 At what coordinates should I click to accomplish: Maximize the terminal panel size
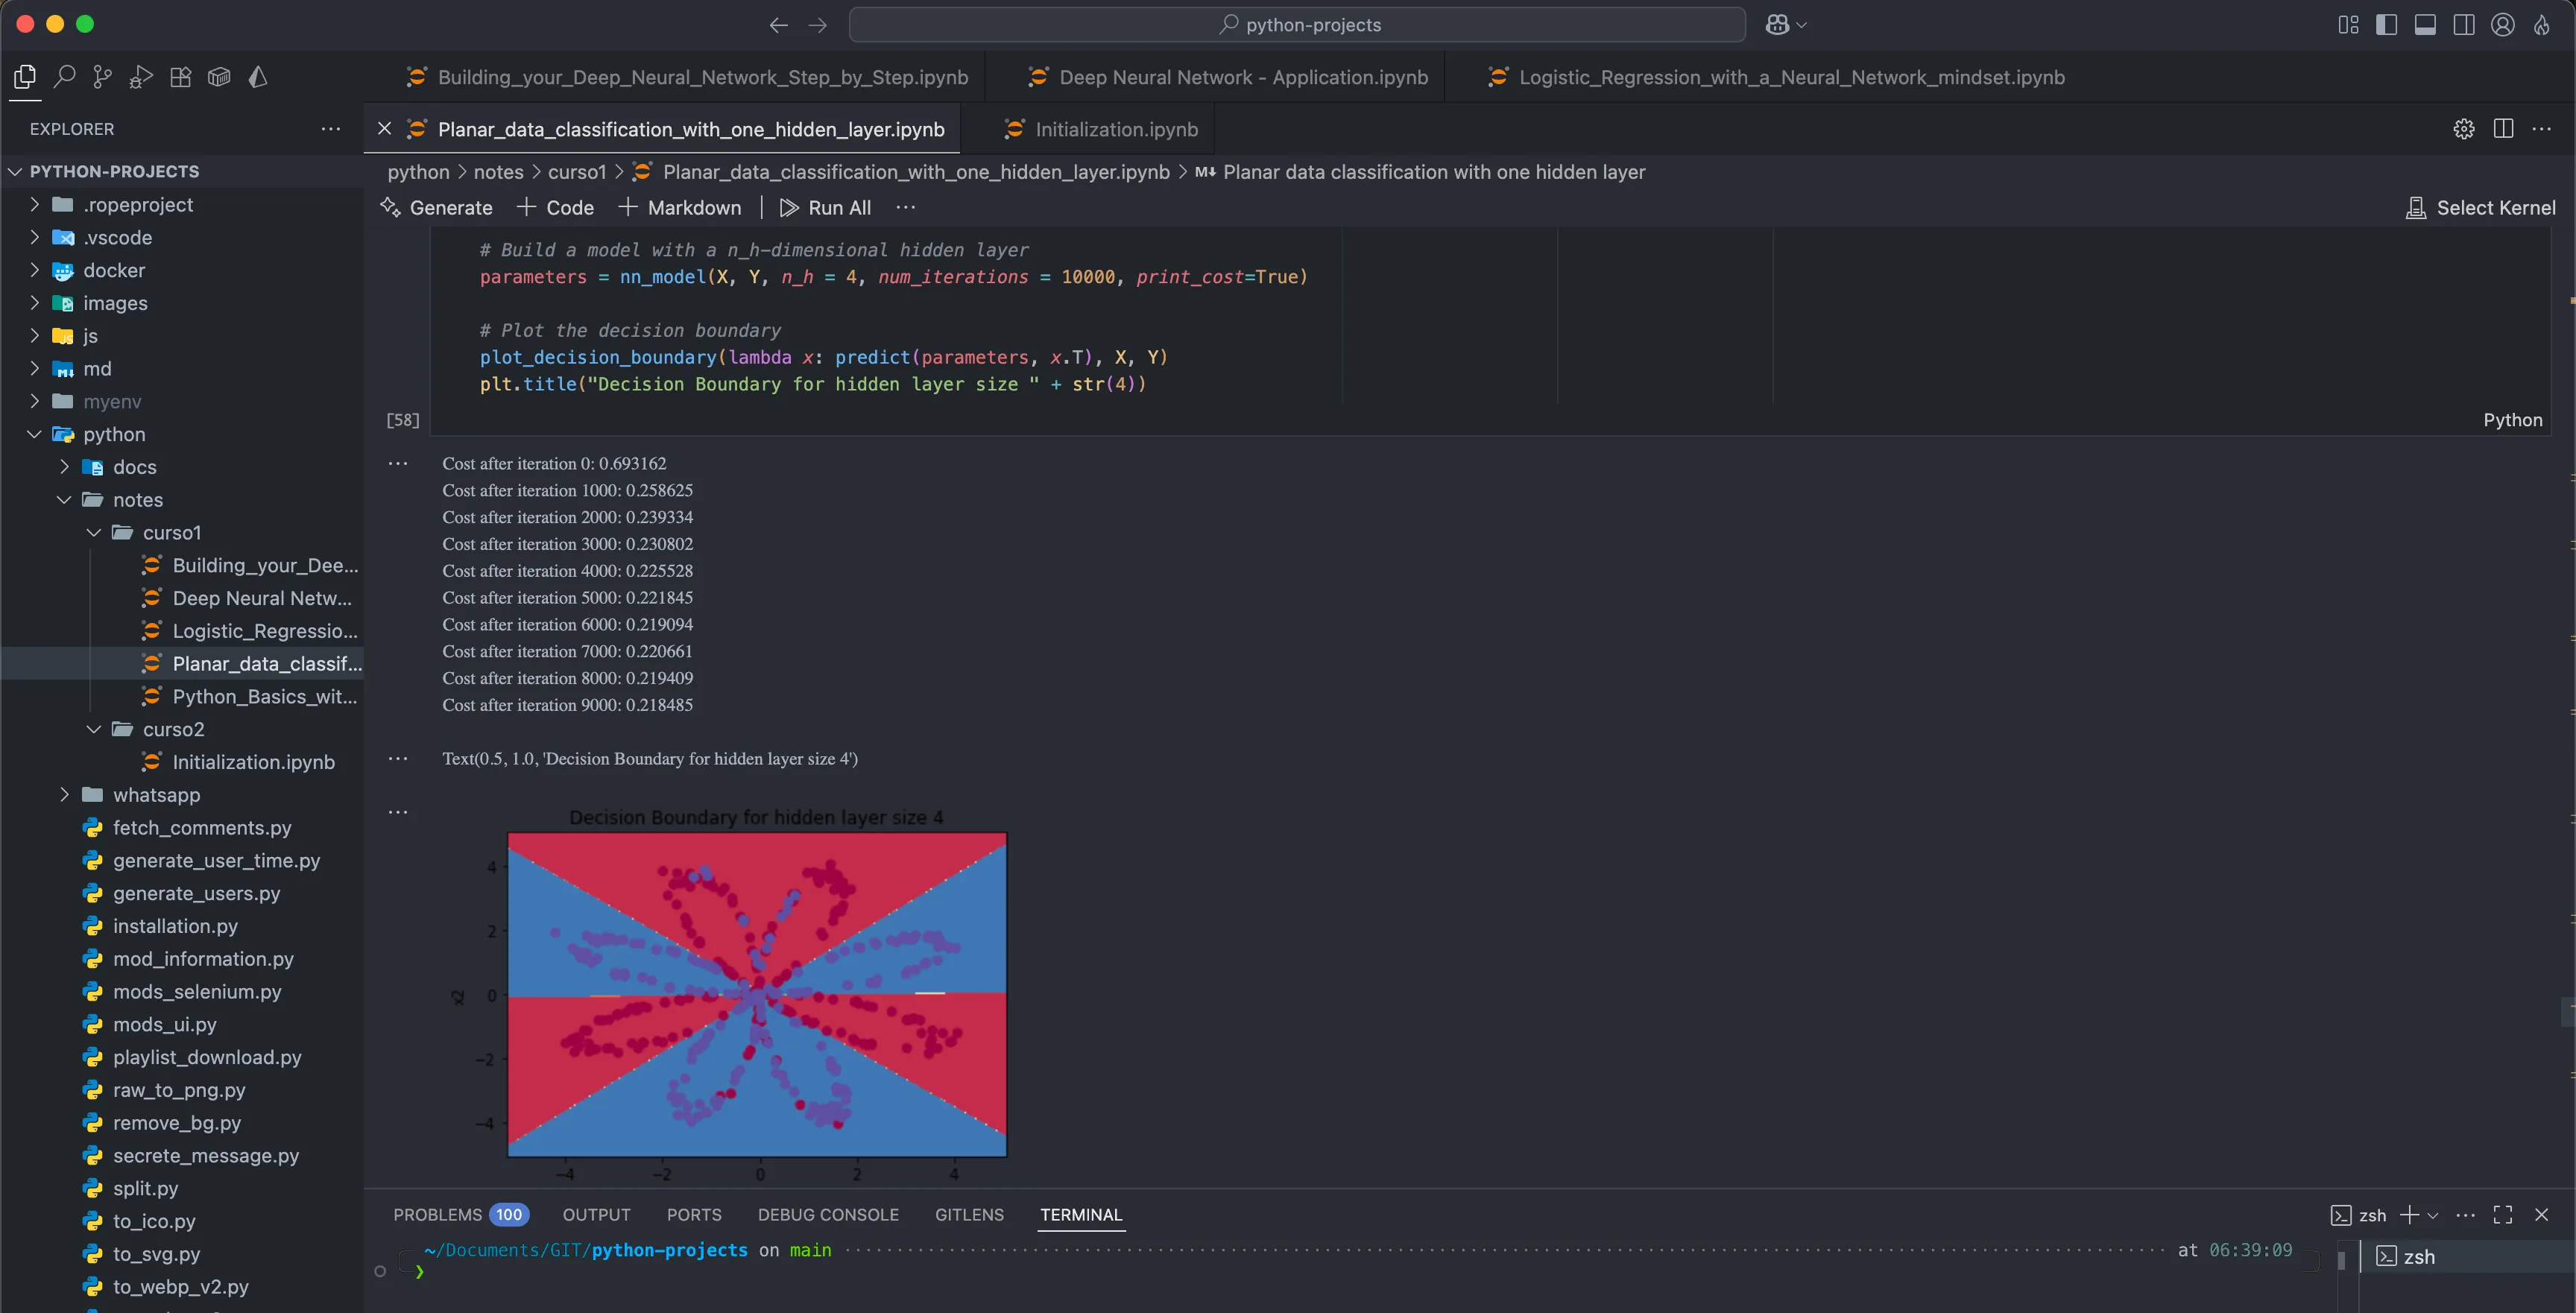tap(2503, 1215)
